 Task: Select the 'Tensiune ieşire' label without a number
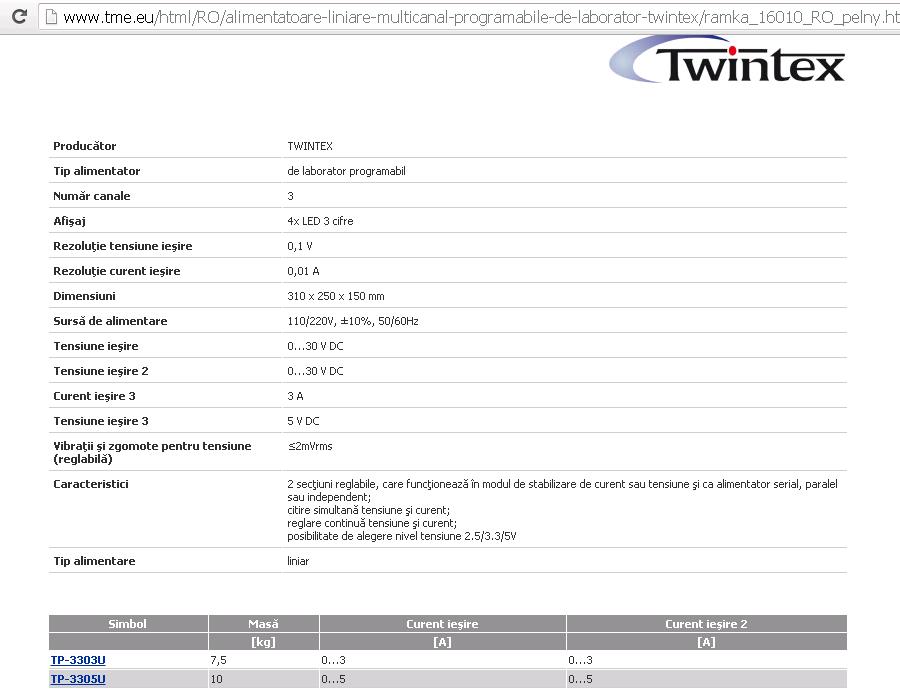[96, 346]
